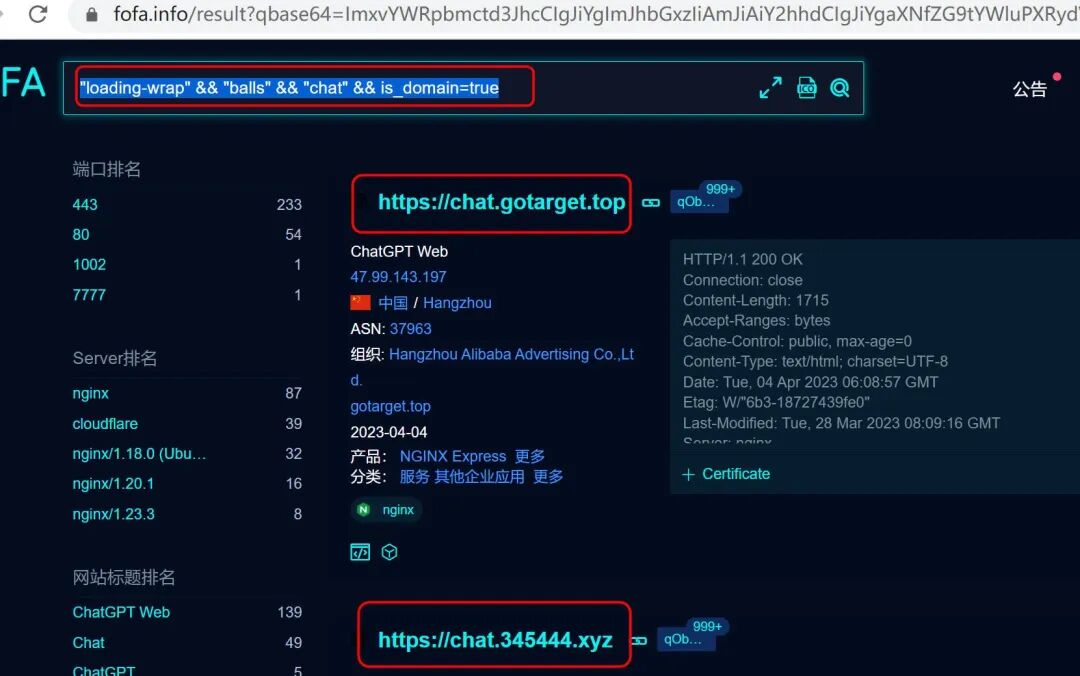Filter by port 7777
Screen dimensions: 1080x676
tap(90, 295)
